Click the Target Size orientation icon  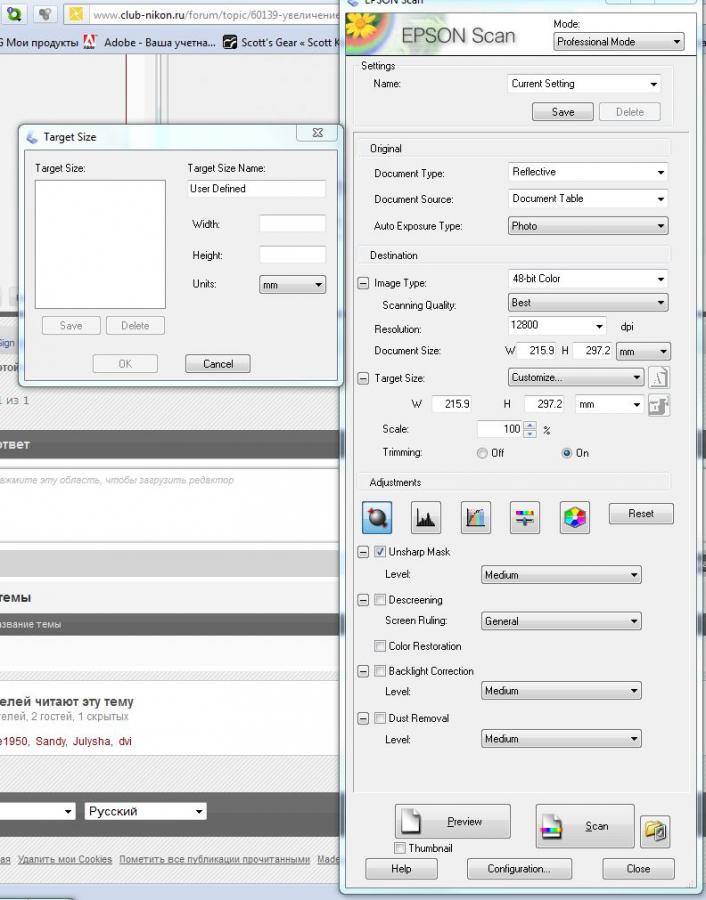659,378
